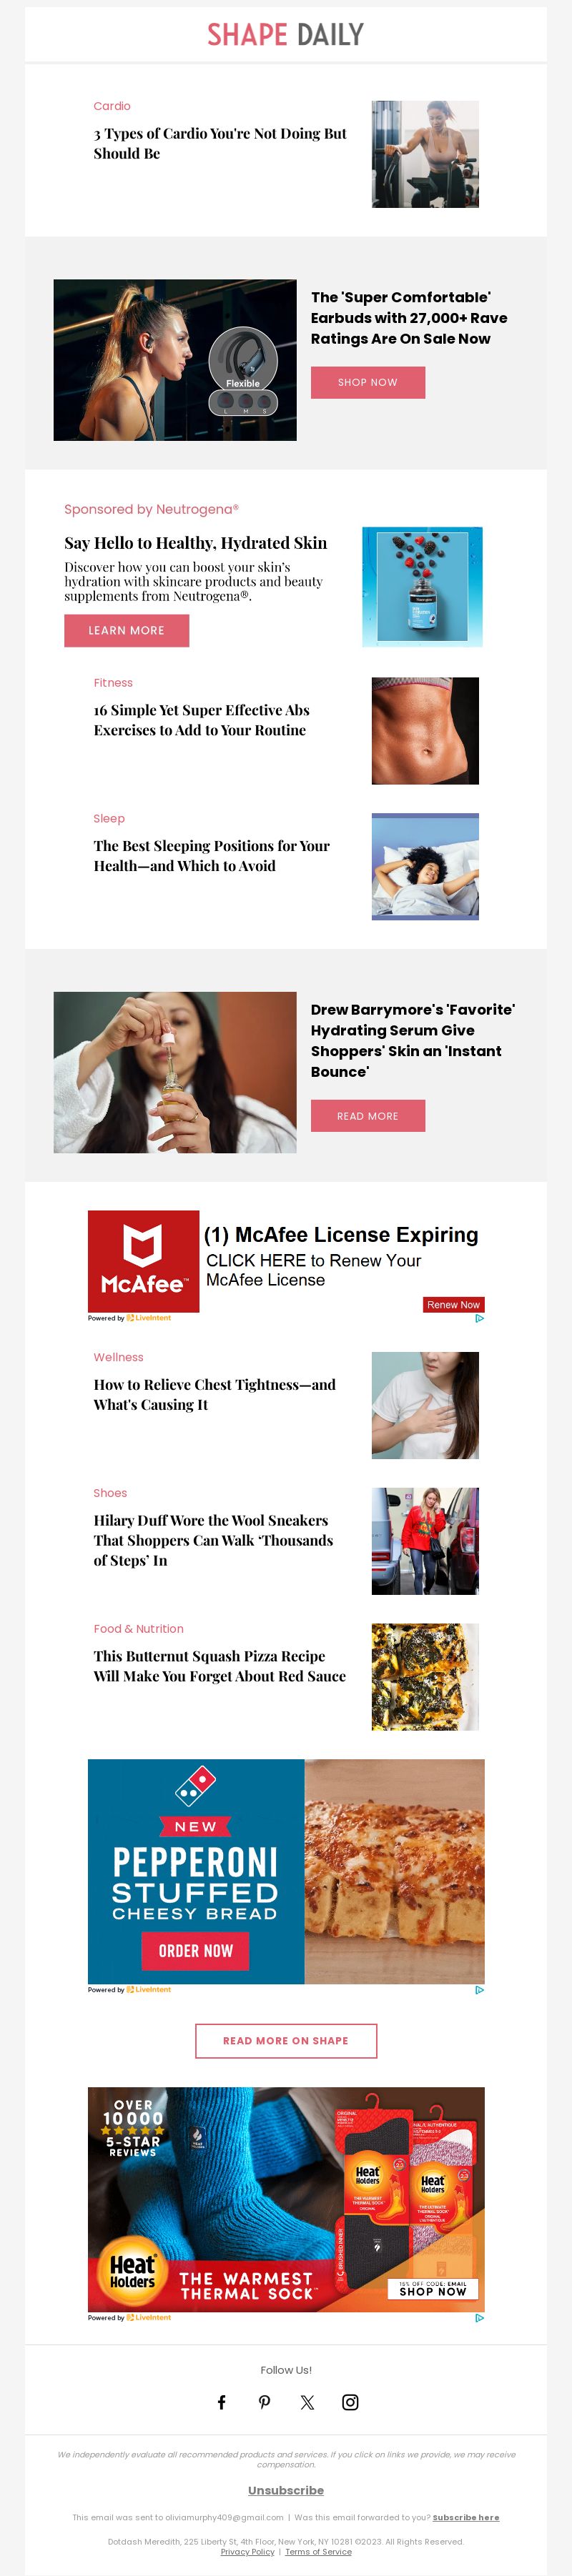Click the Unsubscribe link
Image resolution: width=572 pixels, height=2576 pixels.
click(286, 2490)
